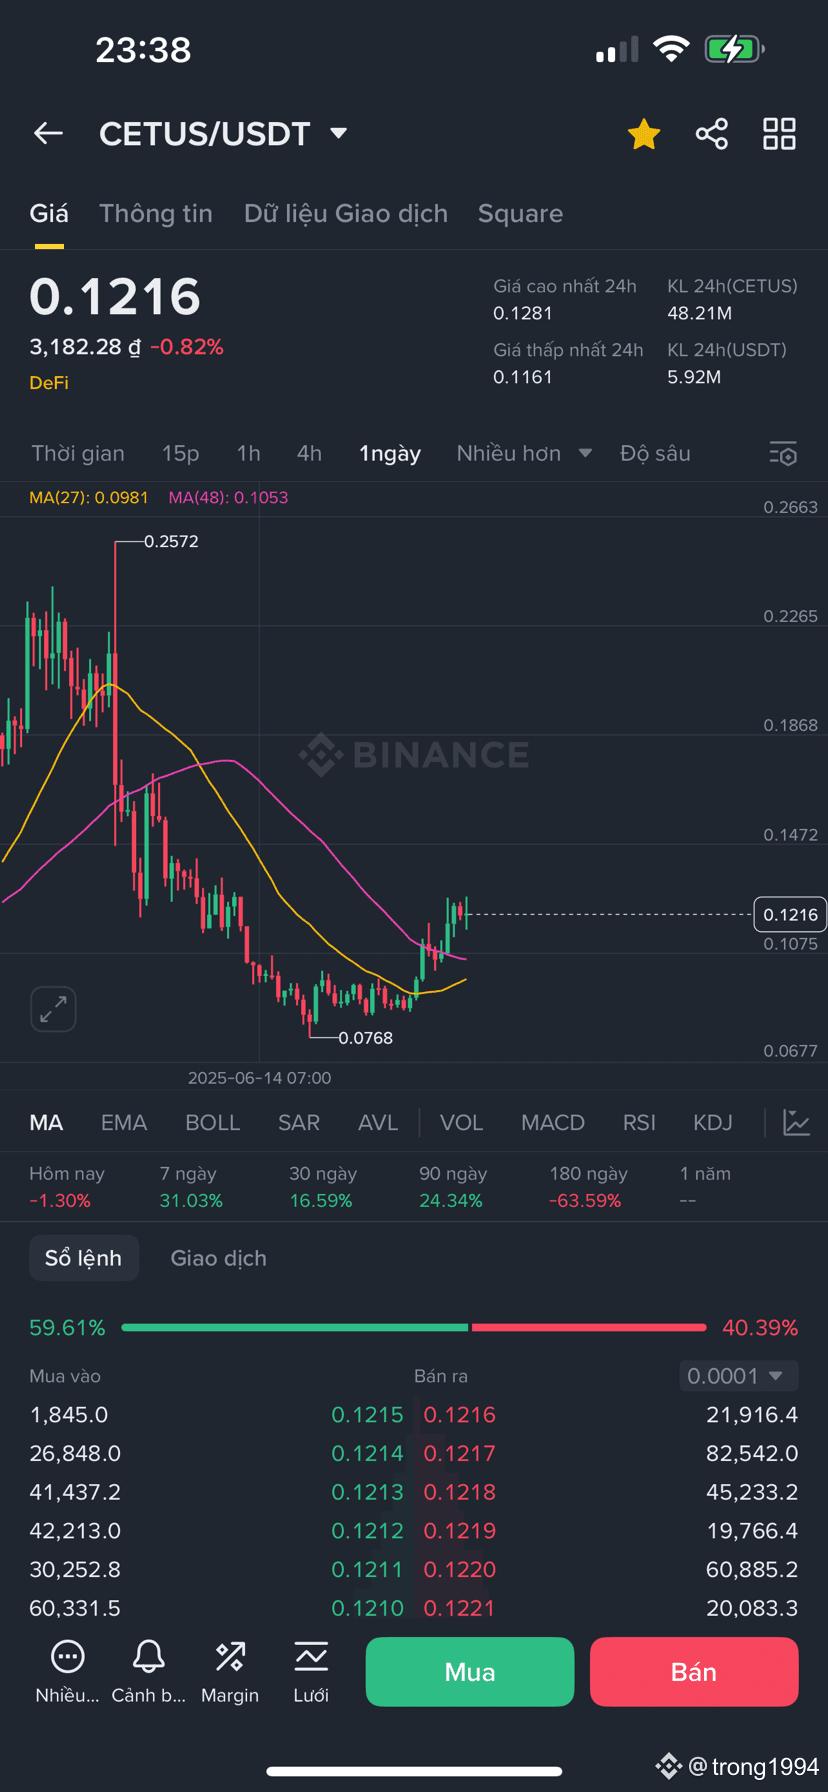Viewport: 828px width, 1792px height.
Task: Toggle the EMA indicator
Action: click(124, 1123)
